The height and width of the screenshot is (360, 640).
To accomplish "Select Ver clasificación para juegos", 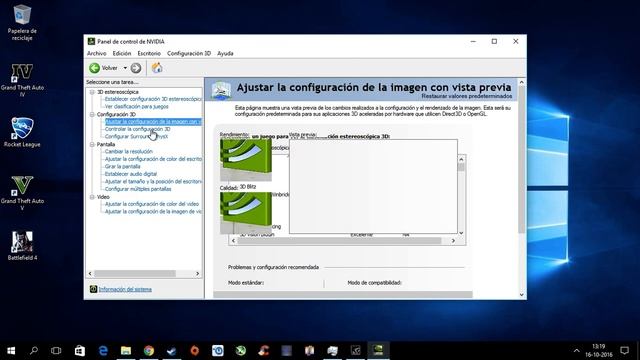I will click(x=137, y=107).
